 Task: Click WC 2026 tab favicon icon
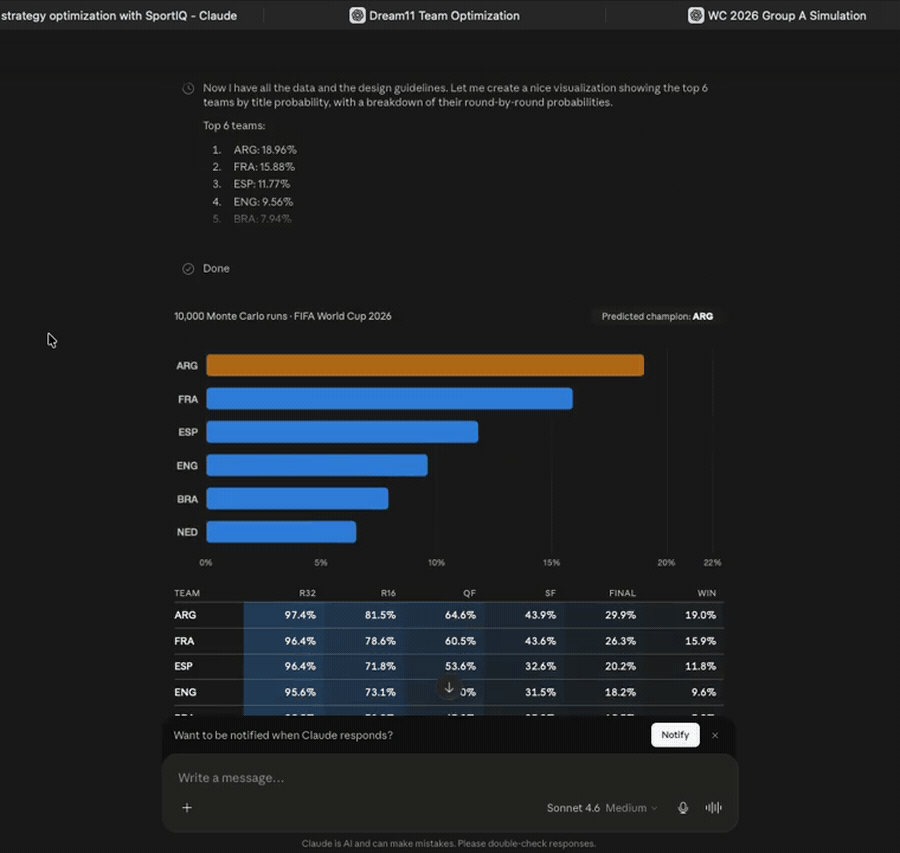pos(696,15)
